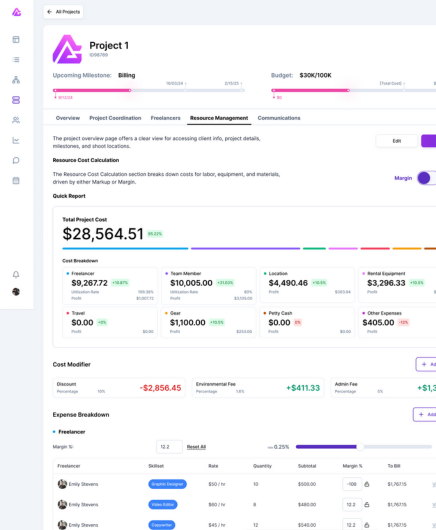Open the Petty Cash cost card
The height and width of the screenshot is (530, 436).
click(x=307, y=322)
